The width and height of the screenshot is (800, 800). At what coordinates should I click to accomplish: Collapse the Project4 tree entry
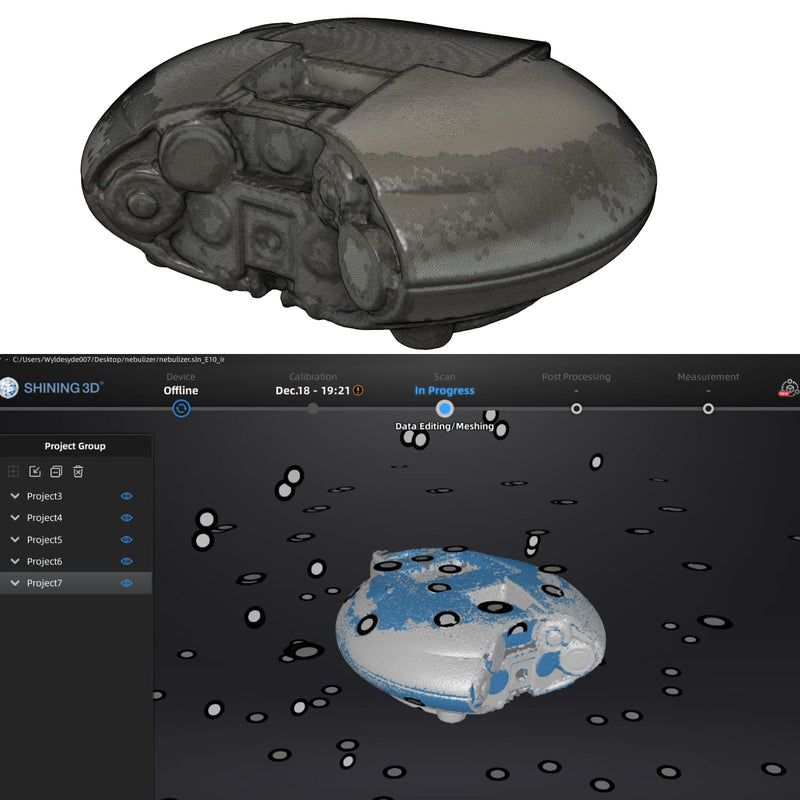14,517
